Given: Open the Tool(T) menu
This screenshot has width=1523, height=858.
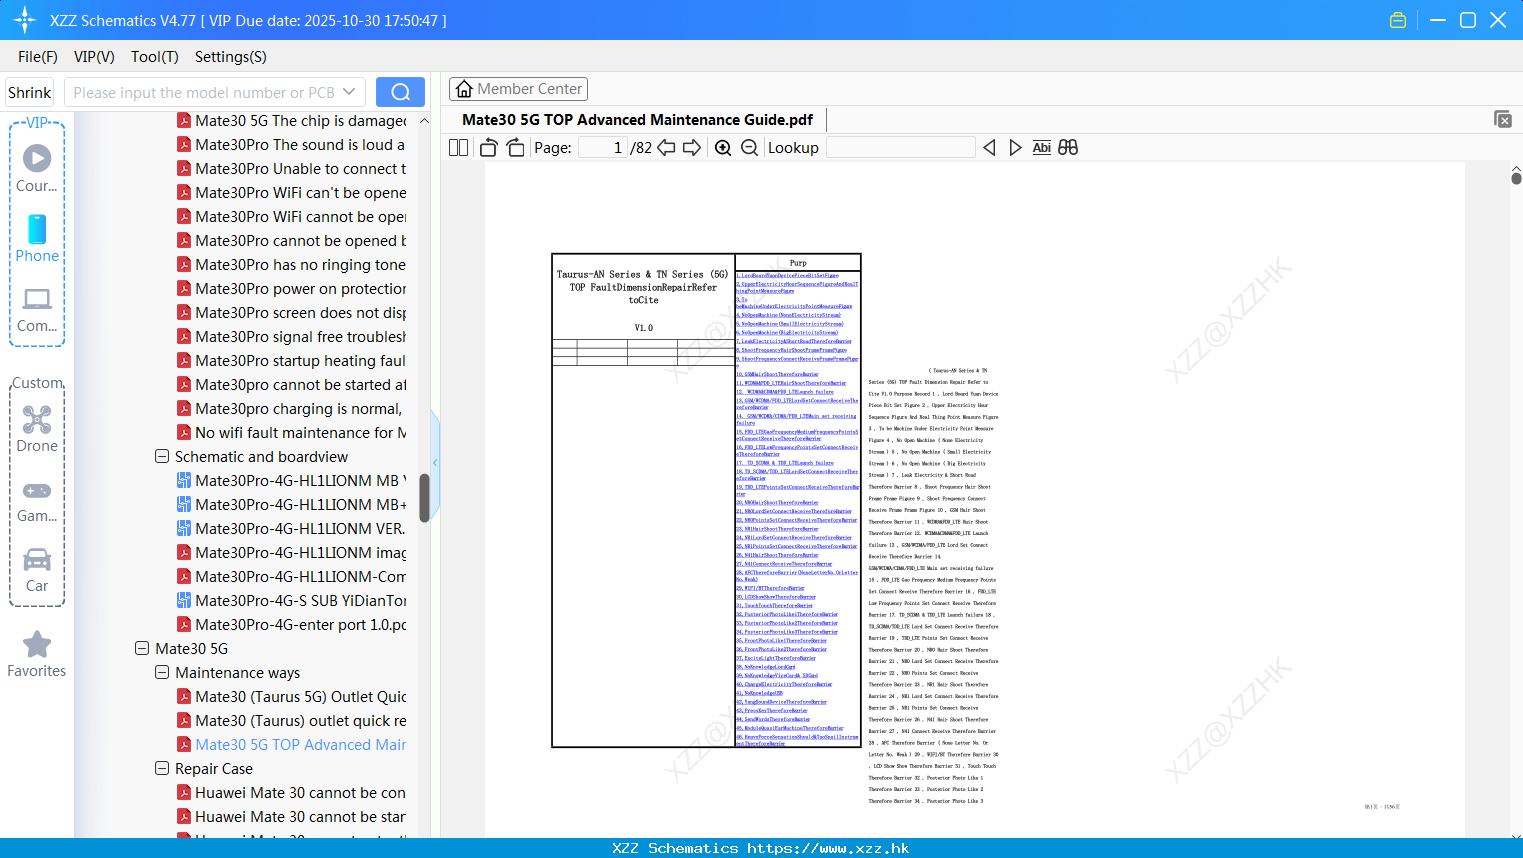Looking at the screenshot, I should coord(155,57).
